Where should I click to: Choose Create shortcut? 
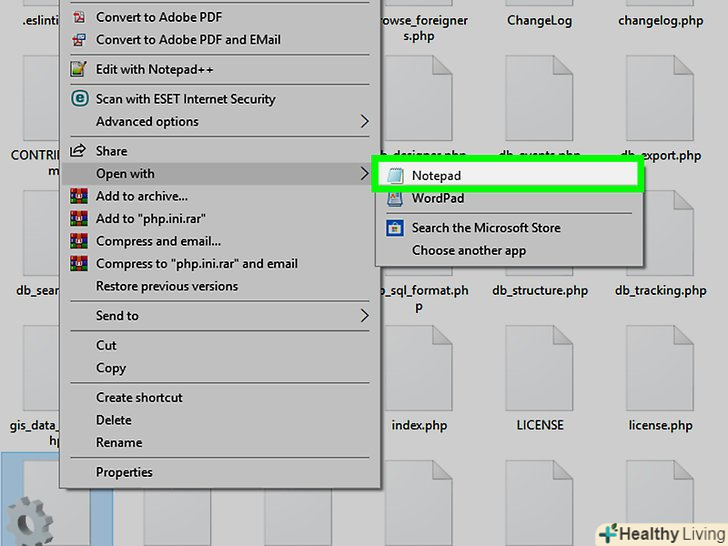pos(220,397)
